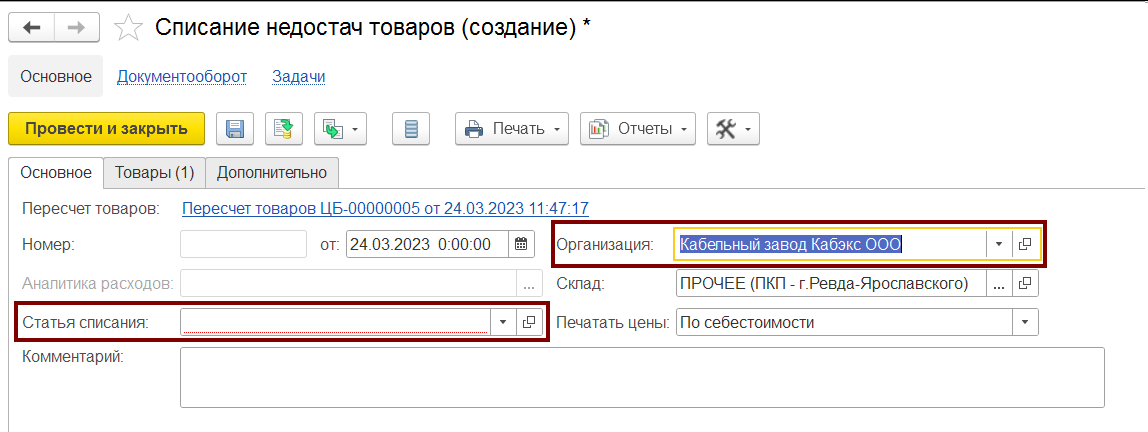Expand the Печатать цены dropdown
The image size is (1148, 432).
tap(1025, 322)
